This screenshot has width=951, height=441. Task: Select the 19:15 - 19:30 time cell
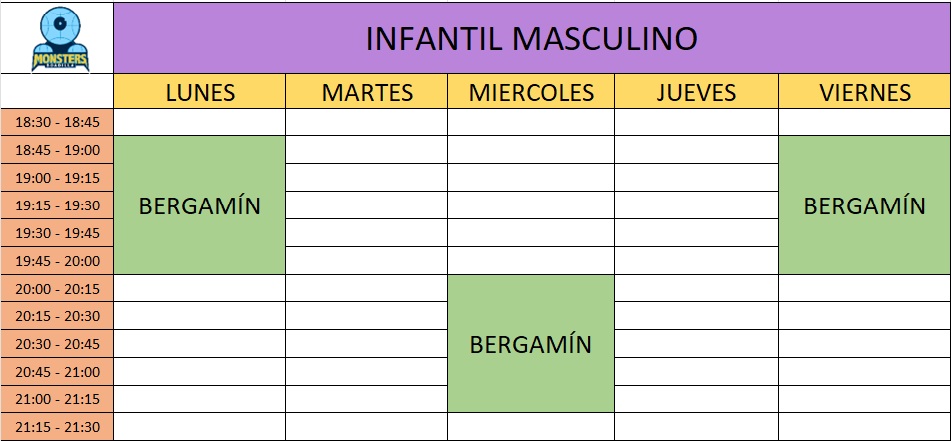tap(58, 205)
